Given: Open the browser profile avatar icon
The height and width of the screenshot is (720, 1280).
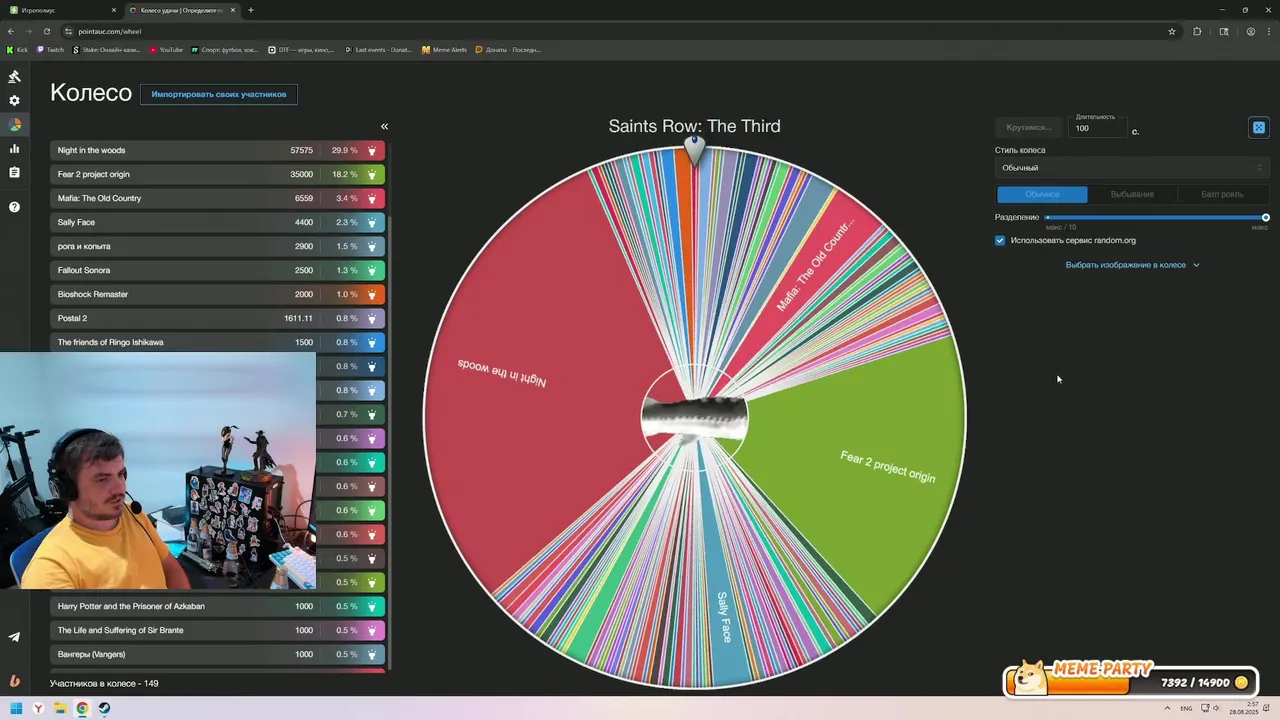Looking at the screenshot, I should [1250, 31].
